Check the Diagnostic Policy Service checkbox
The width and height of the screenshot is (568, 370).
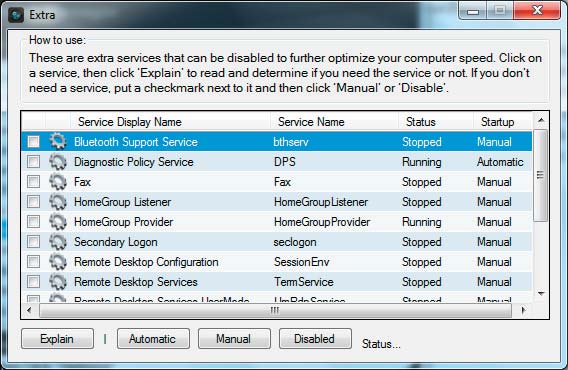[33, 162]
